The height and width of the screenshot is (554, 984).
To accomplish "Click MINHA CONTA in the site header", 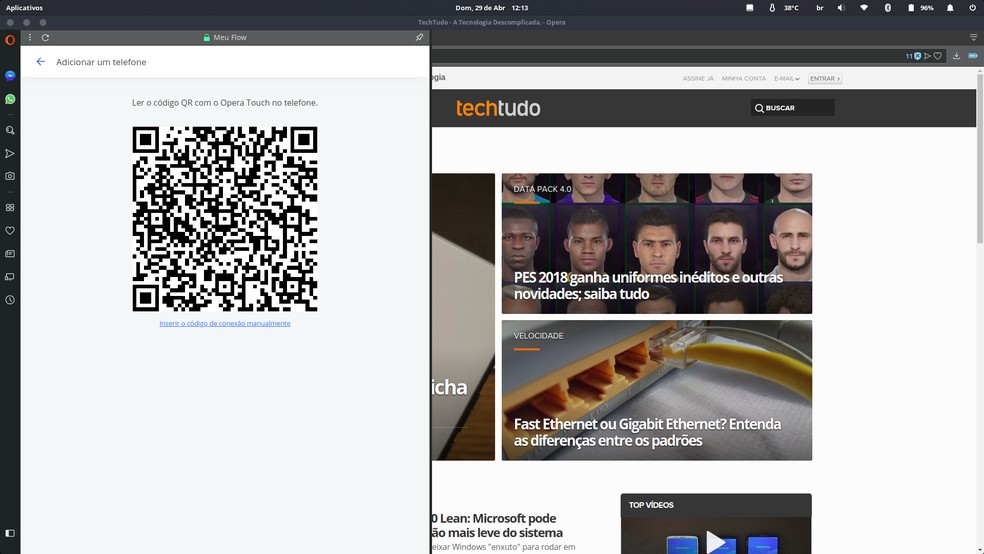I will coord(743,78).
